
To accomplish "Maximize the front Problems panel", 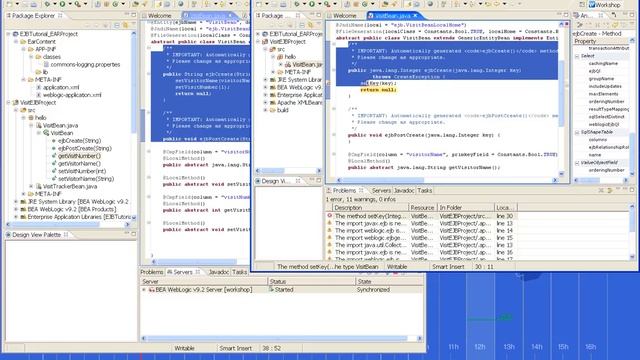I will coord(632,190).
